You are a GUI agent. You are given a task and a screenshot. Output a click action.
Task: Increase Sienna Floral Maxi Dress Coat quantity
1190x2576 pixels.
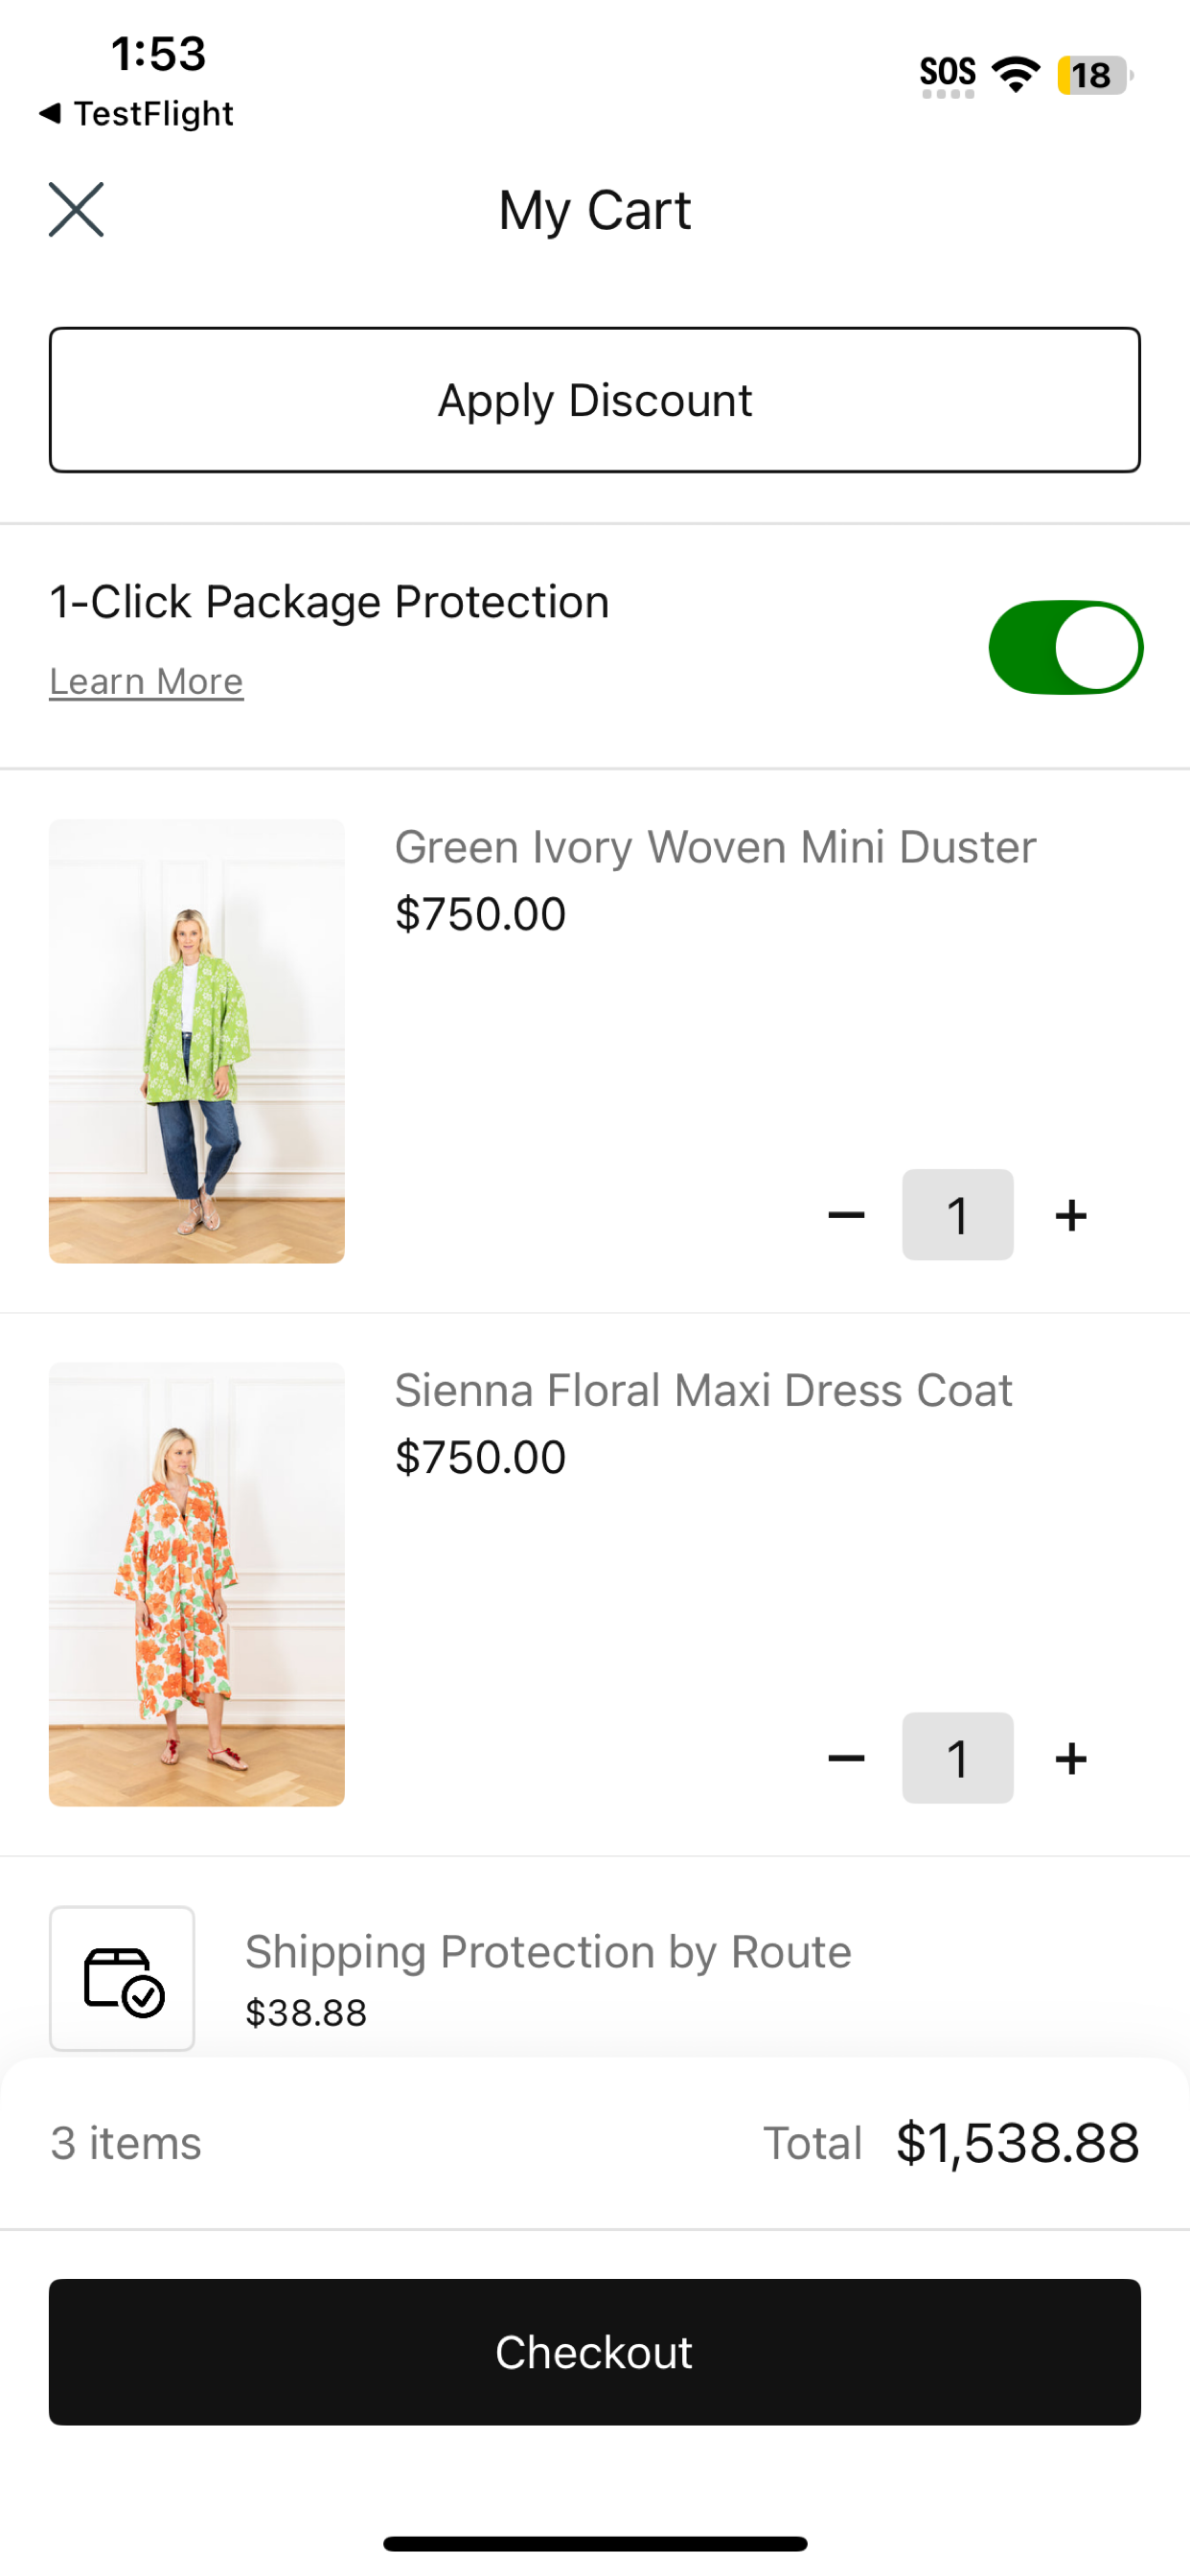point(1071,1758)
